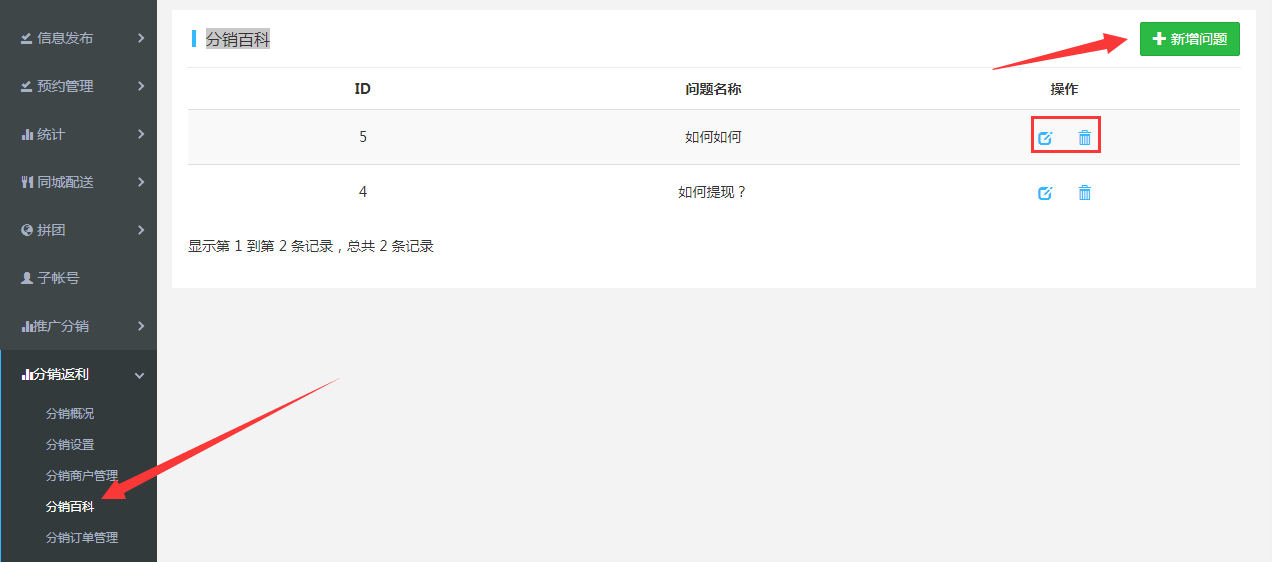Screen dimensions: 1272x562
Task: Click edit icon for row ID 5
Action: click(x=1045, y=138)
